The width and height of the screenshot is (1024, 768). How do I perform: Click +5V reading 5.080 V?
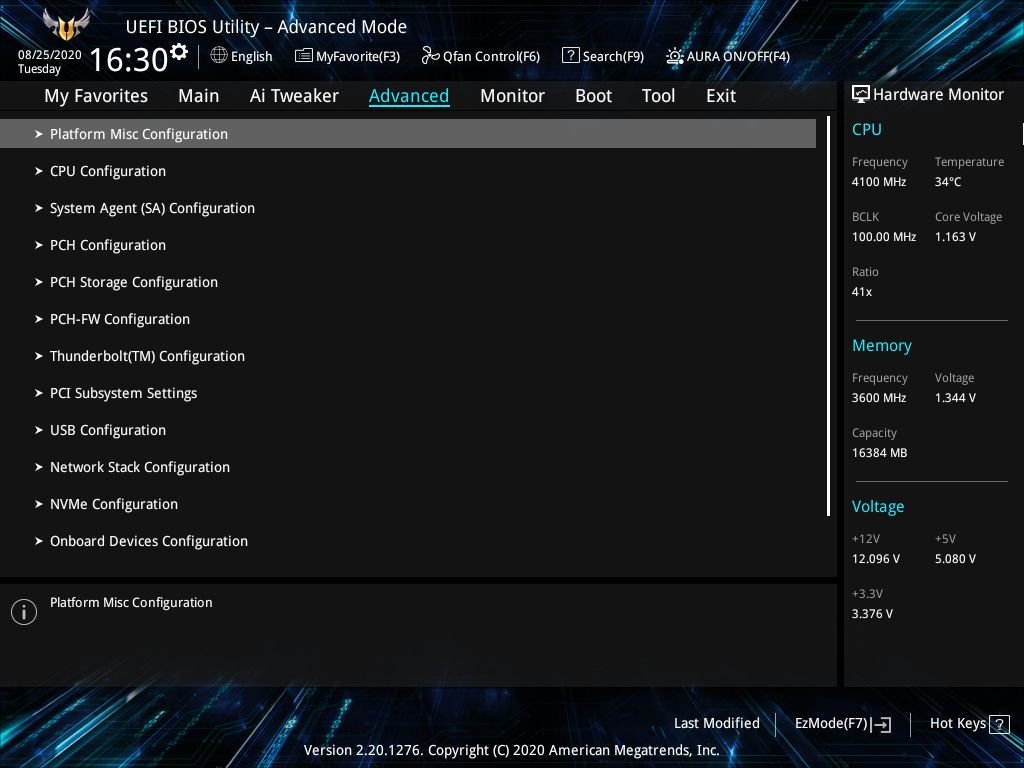tap(955, 559)
